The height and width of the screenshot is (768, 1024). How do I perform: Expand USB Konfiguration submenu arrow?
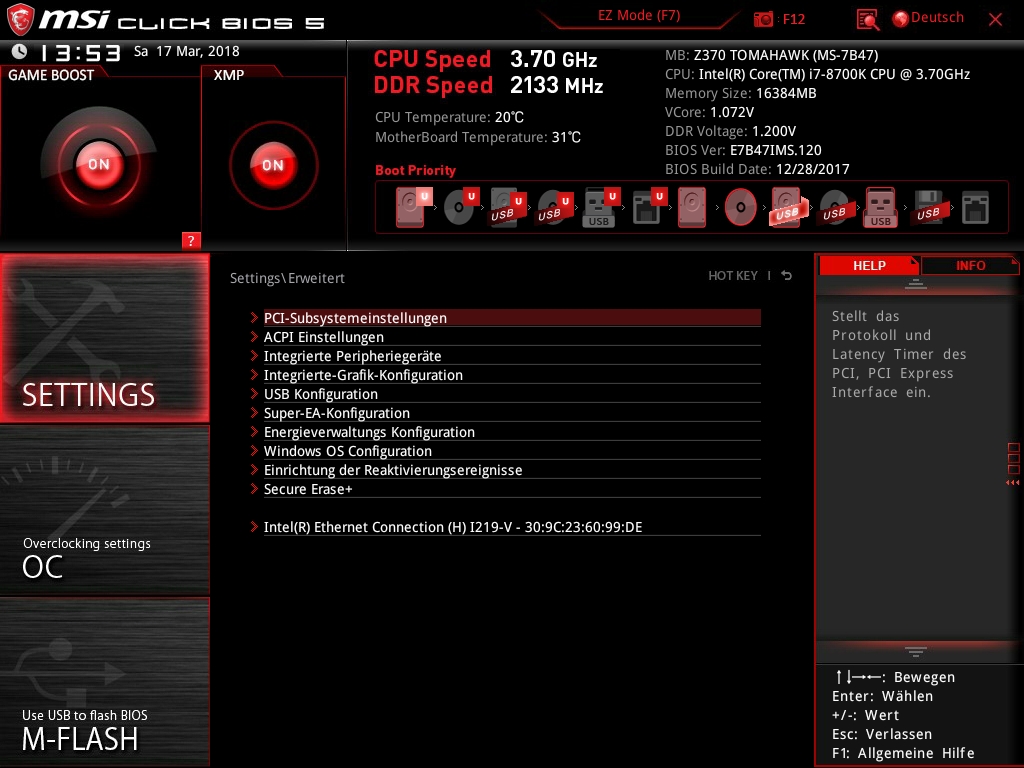254,393
